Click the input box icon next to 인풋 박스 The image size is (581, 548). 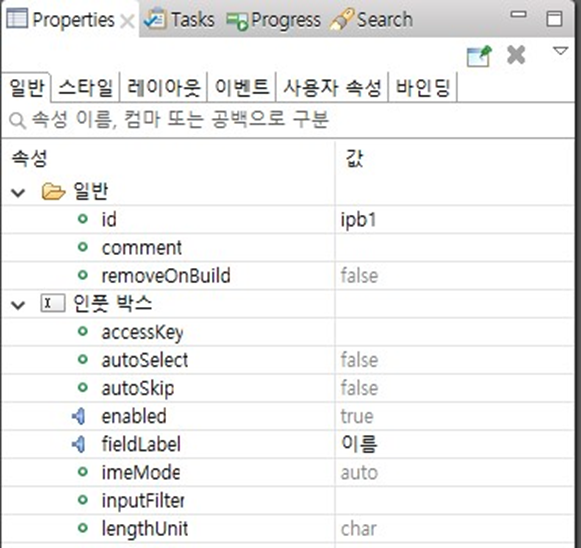point(52,303)
